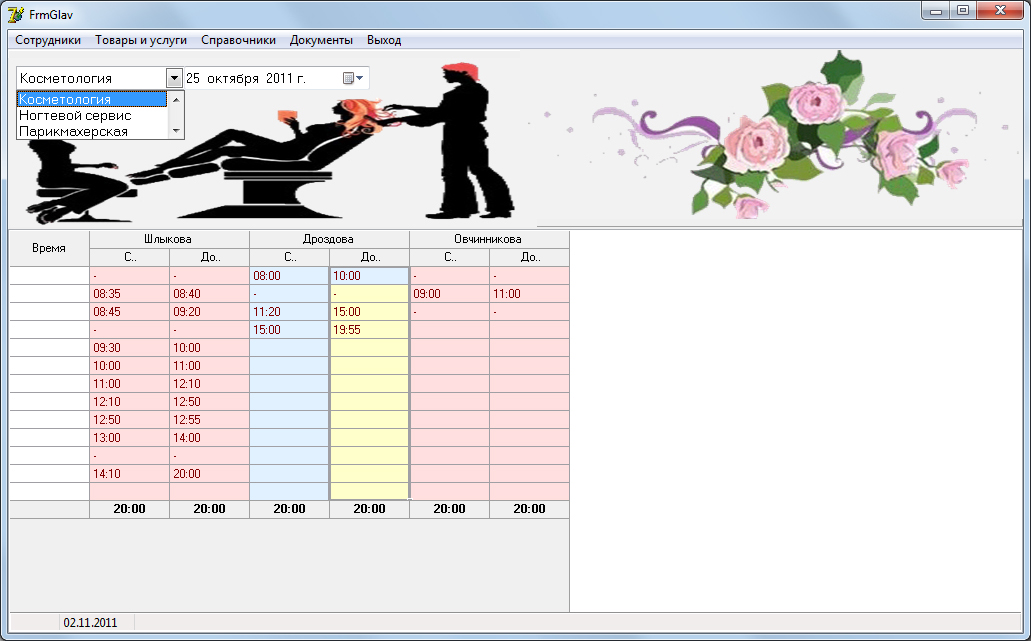The height and width of the screenshot is (641, 1031).
Task: Open the Товары и услуги menu
Action: pyautogui.click(x=141, y=40)
